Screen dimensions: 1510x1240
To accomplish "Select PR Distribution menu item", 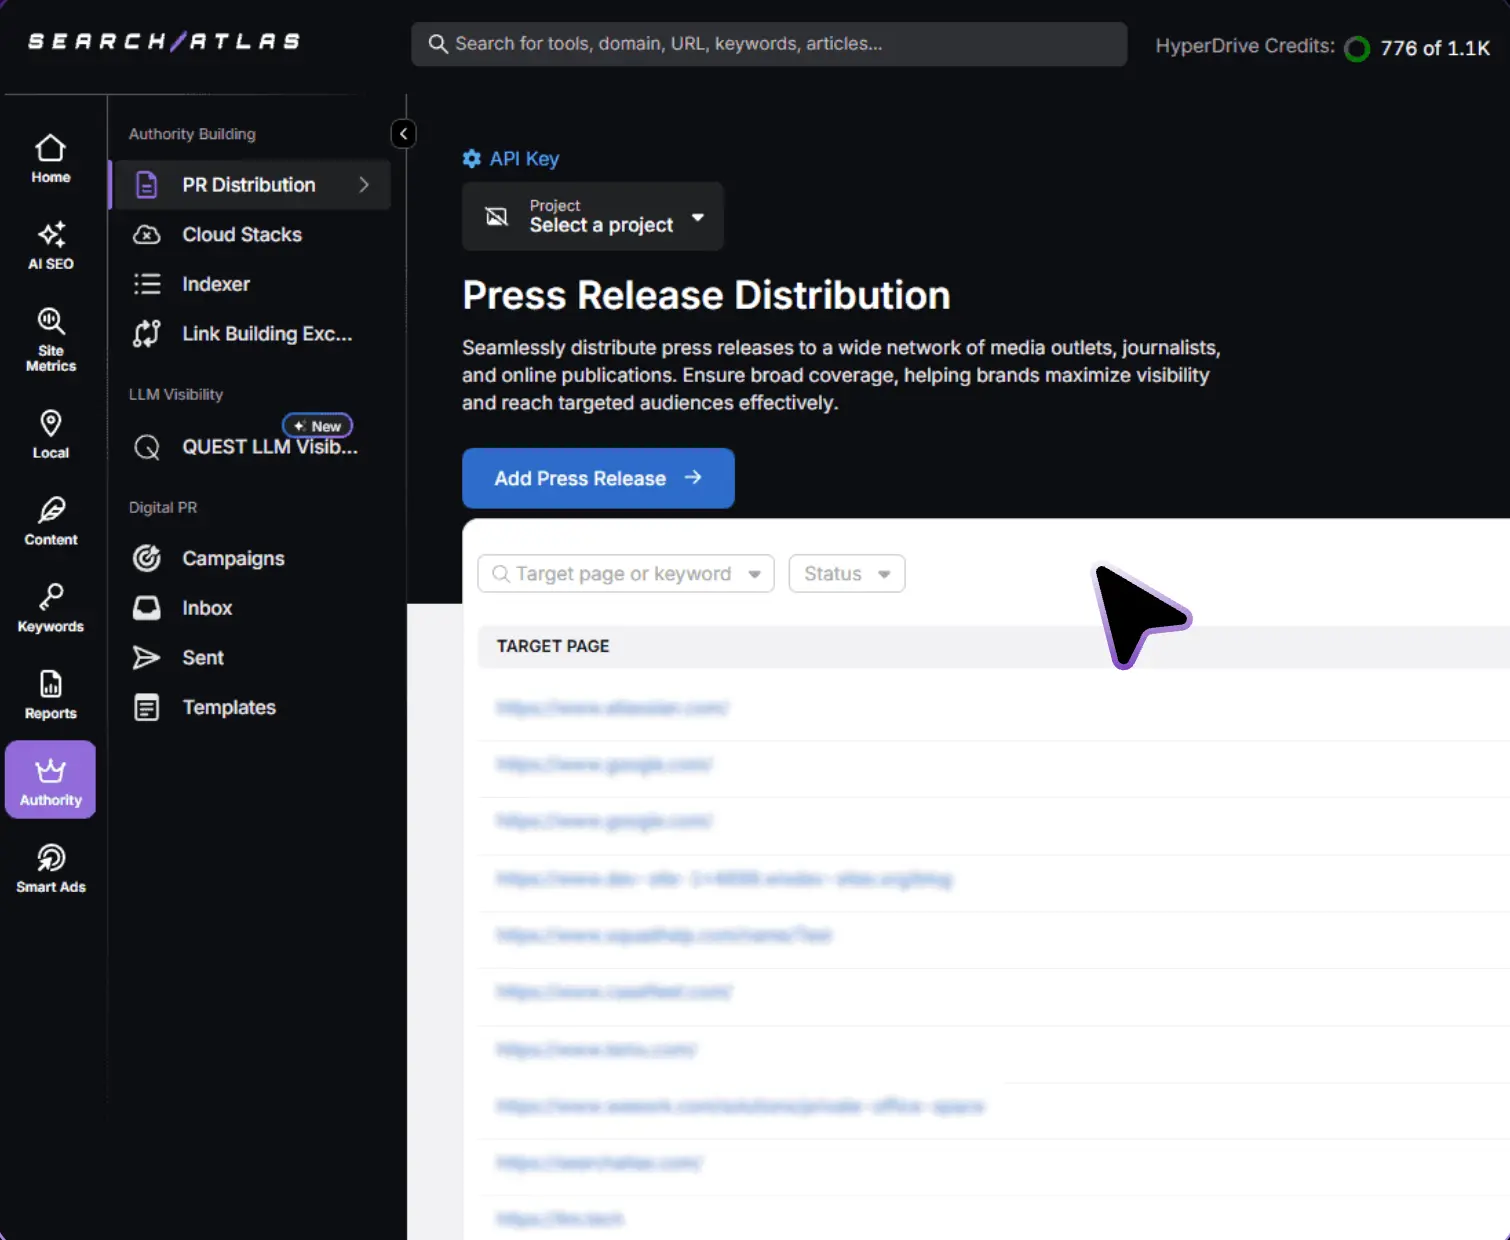I will (250, 185).
